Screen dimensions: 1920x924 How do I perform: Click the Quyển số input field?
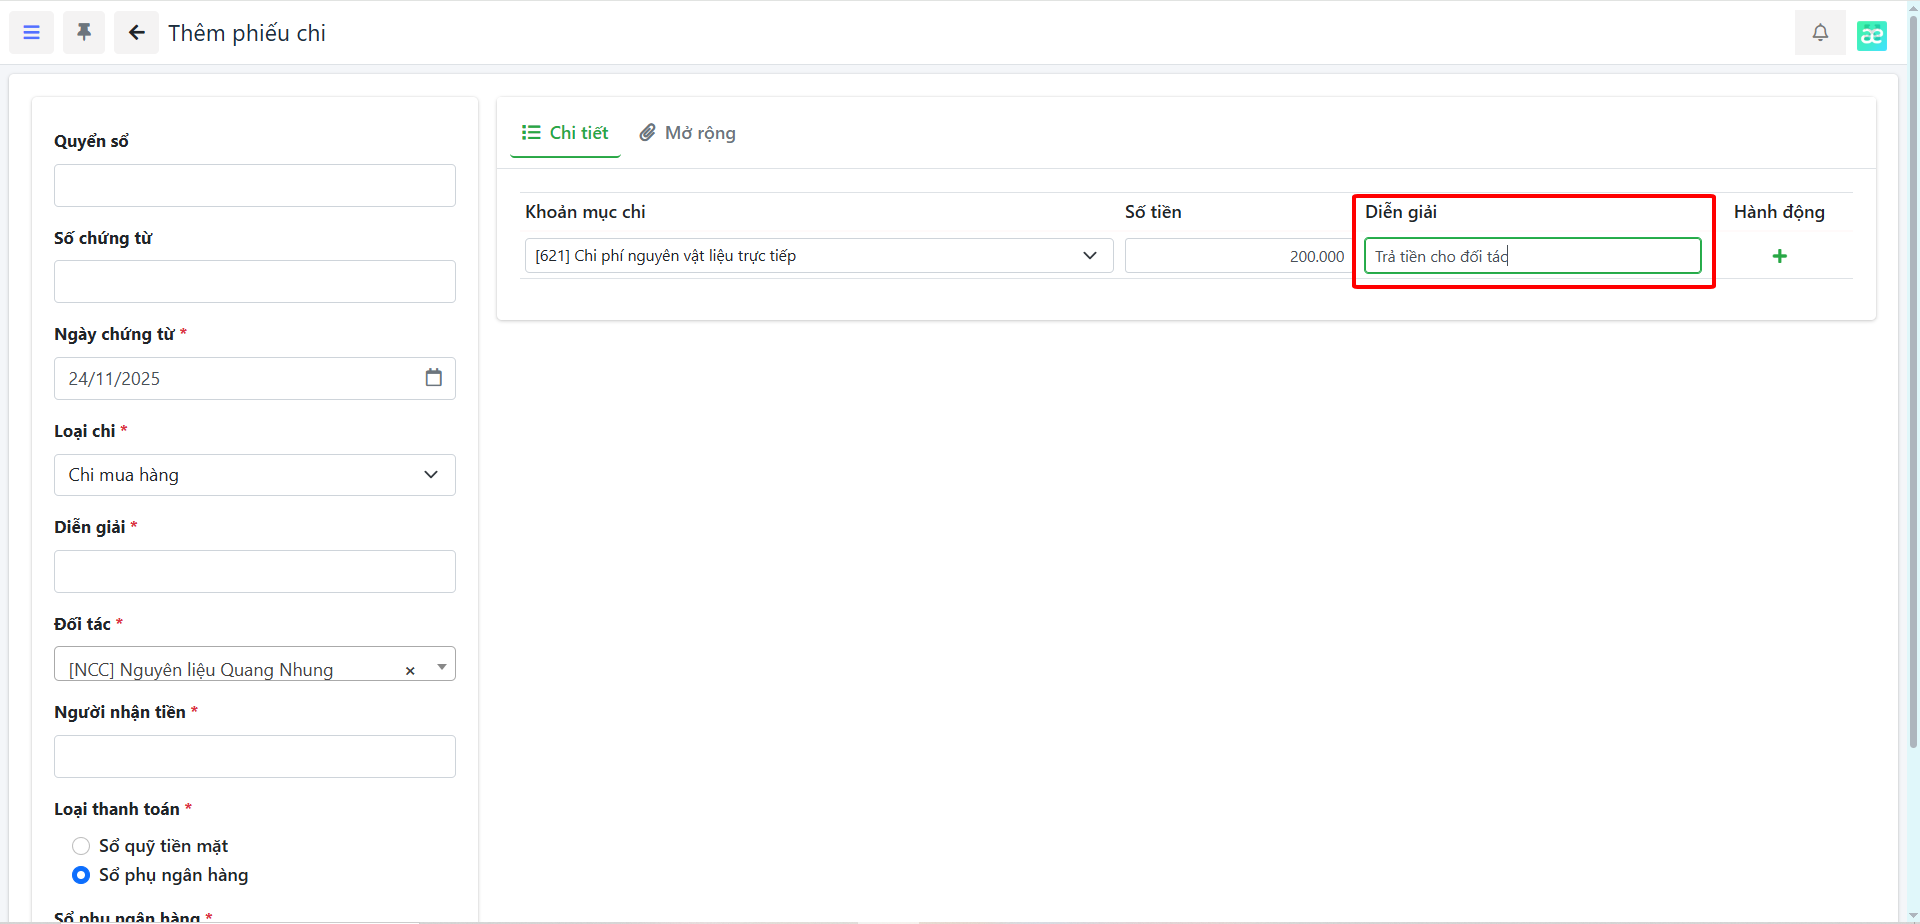pos(255,186)
